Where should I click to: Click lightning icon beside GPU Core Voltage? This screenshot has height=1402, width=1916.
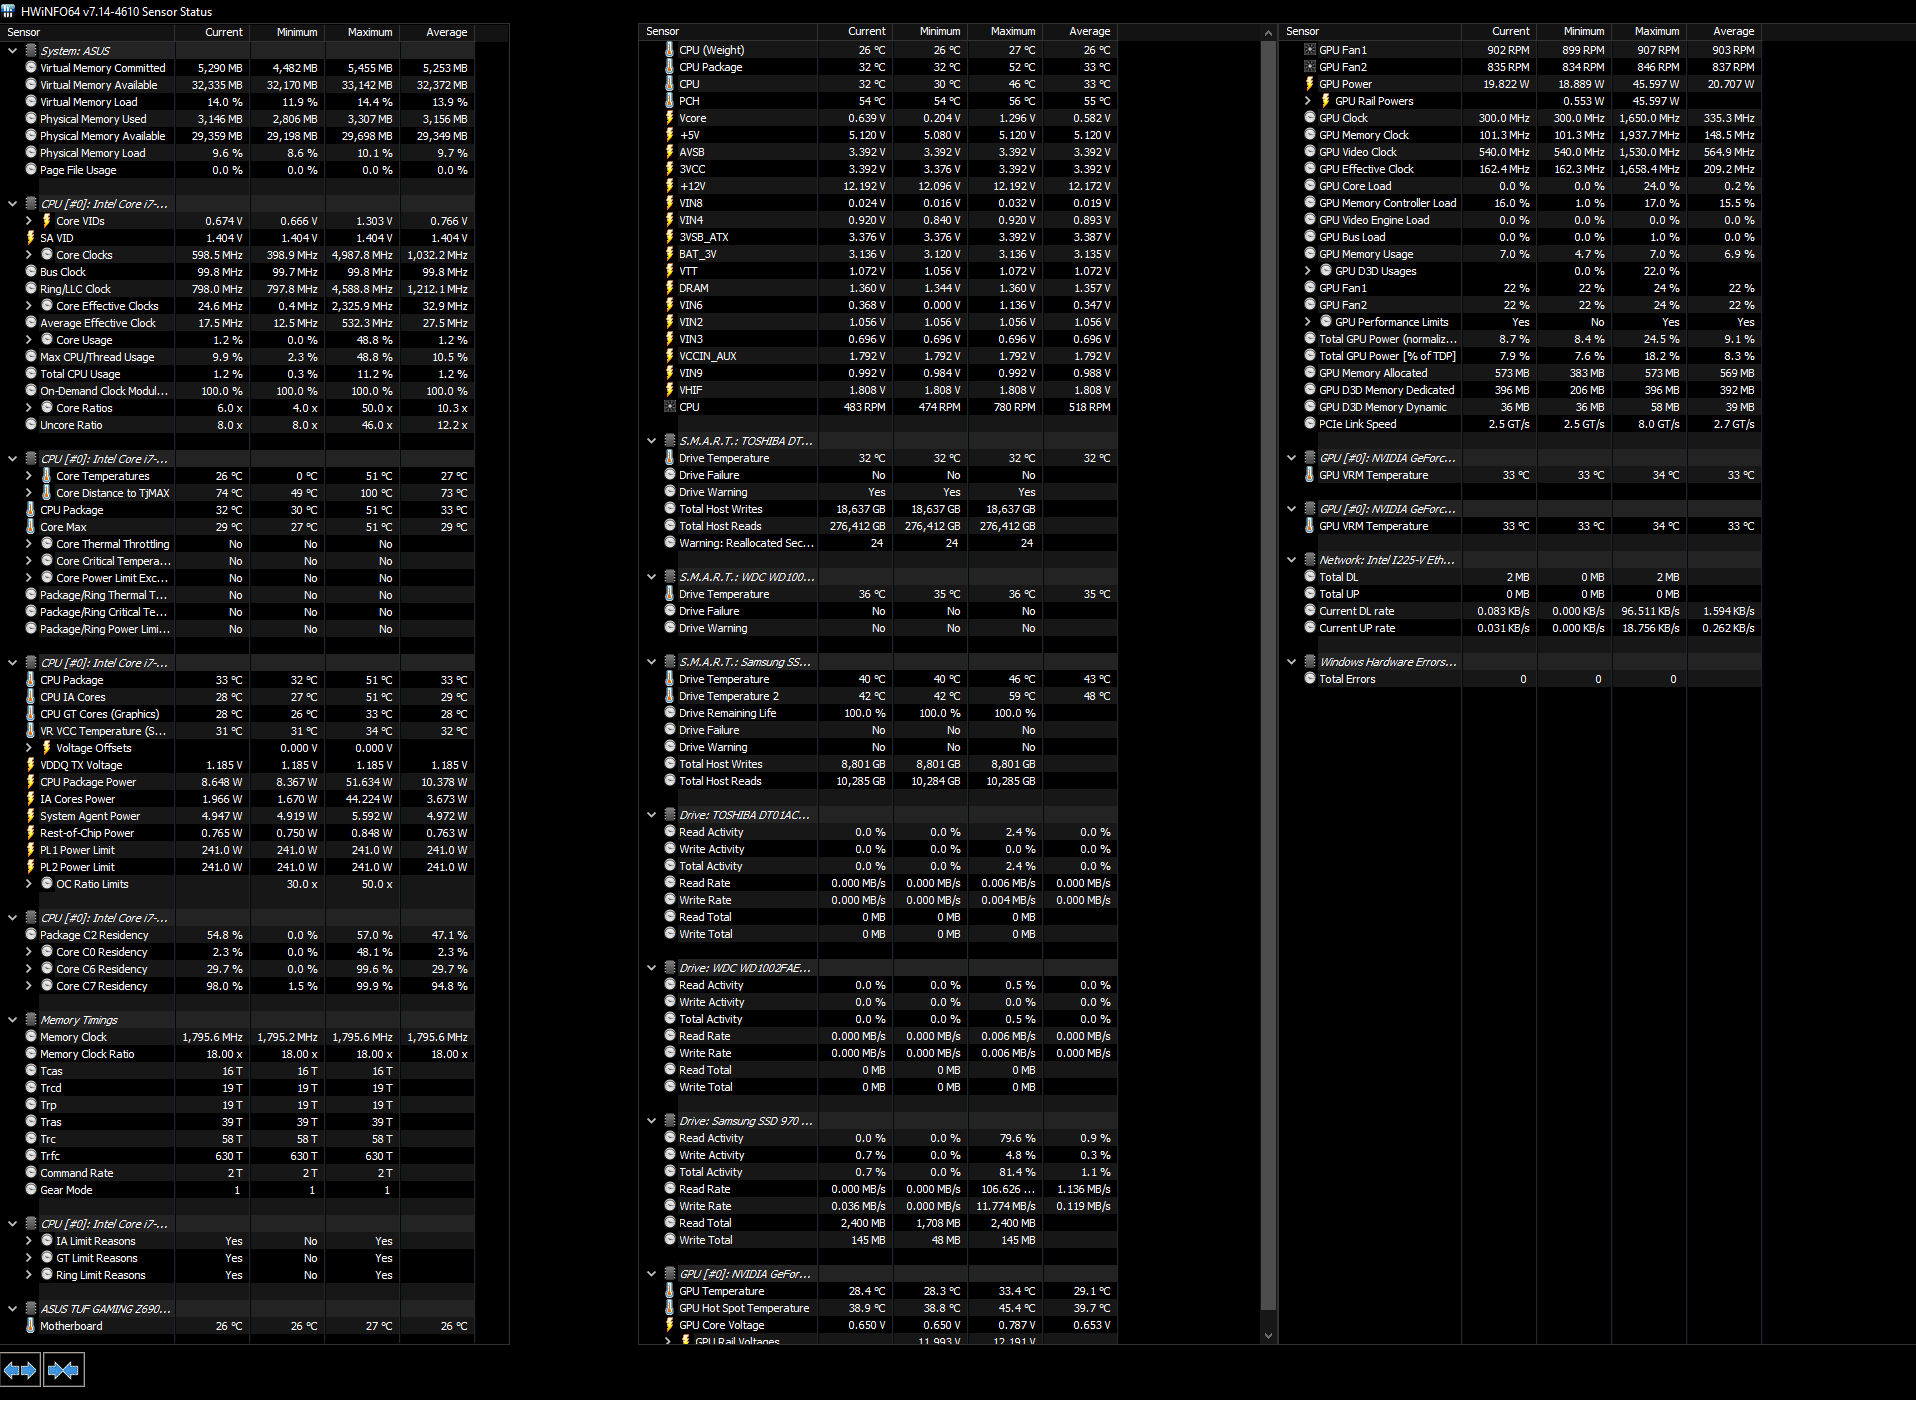click(669, 1325)
